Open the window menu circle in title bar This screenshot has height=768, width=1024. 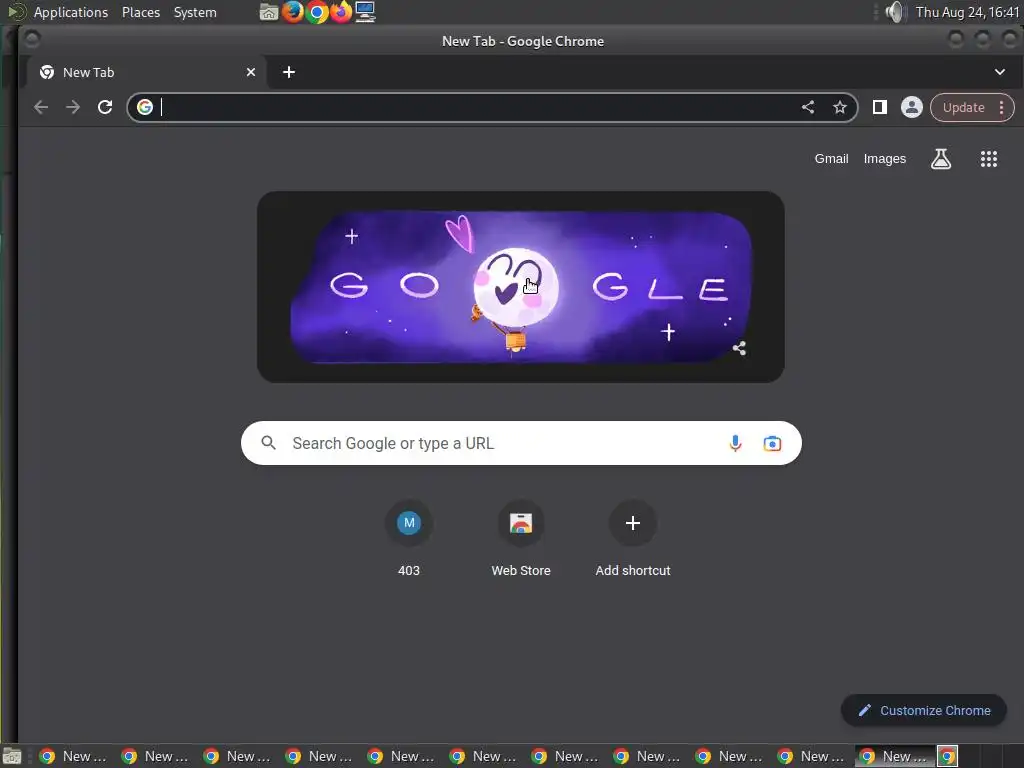[x=31, y=40]
